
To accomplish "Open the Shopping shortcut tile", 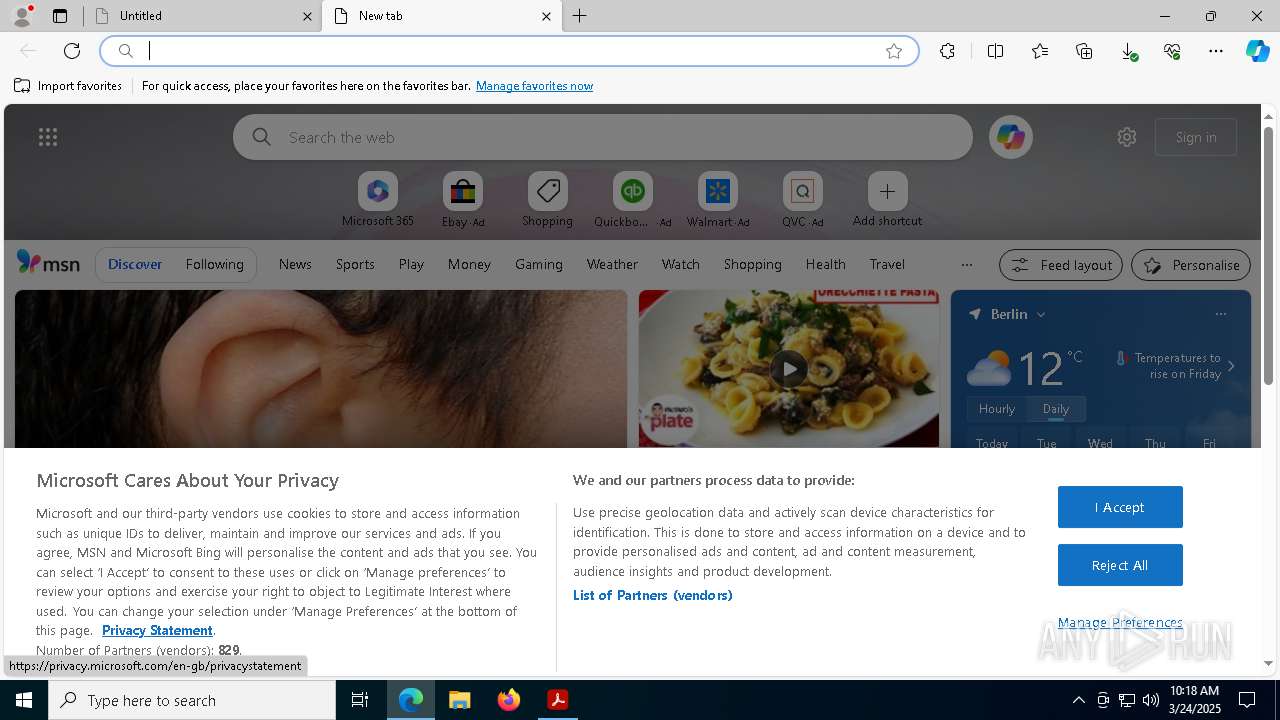I will click(547, 200).
